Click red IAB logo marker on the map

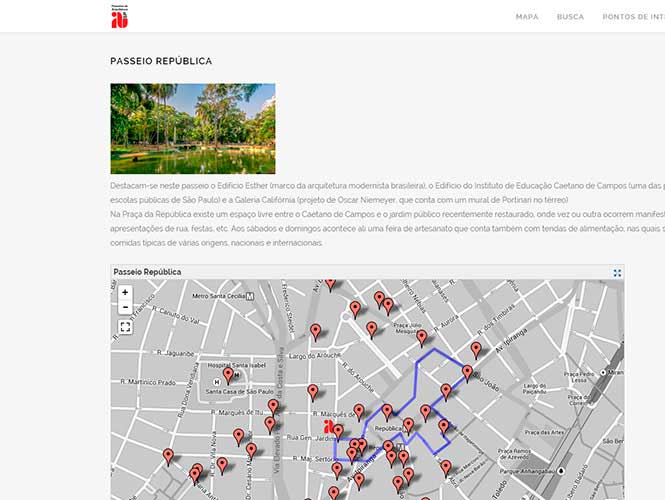pos(328,427)
